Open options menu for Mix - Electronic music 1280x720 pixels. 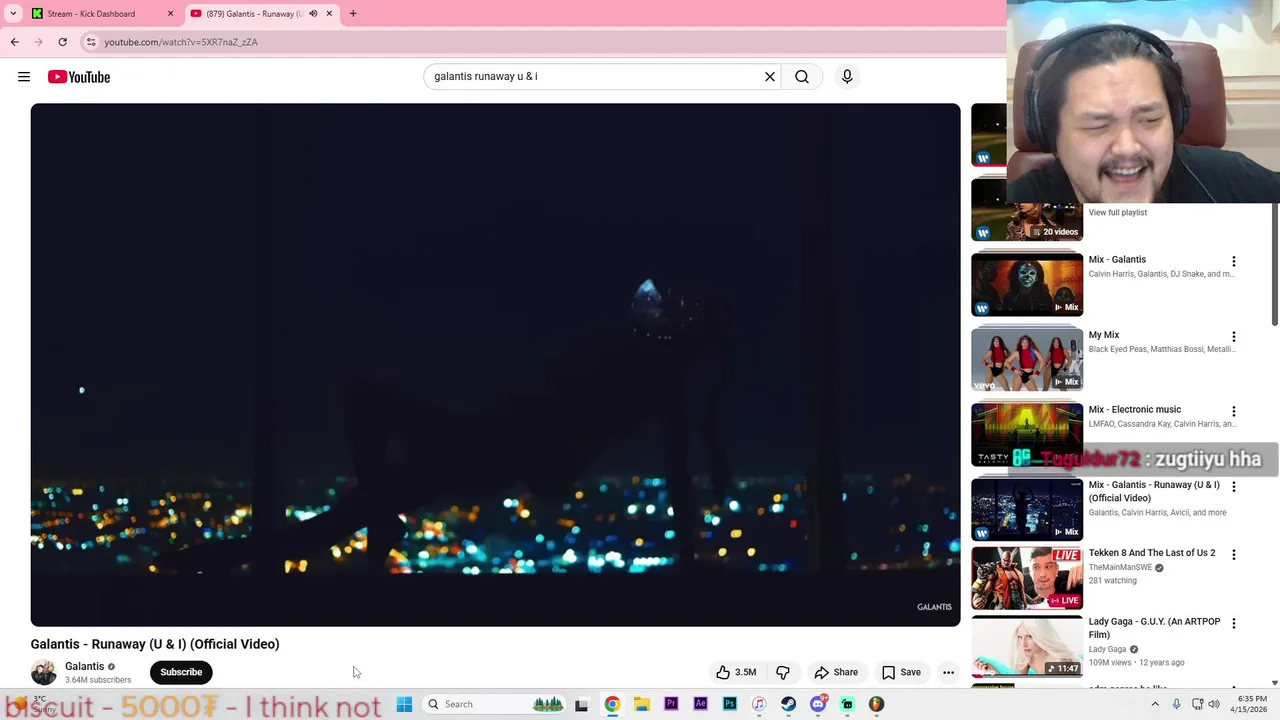click(1233, 411)
